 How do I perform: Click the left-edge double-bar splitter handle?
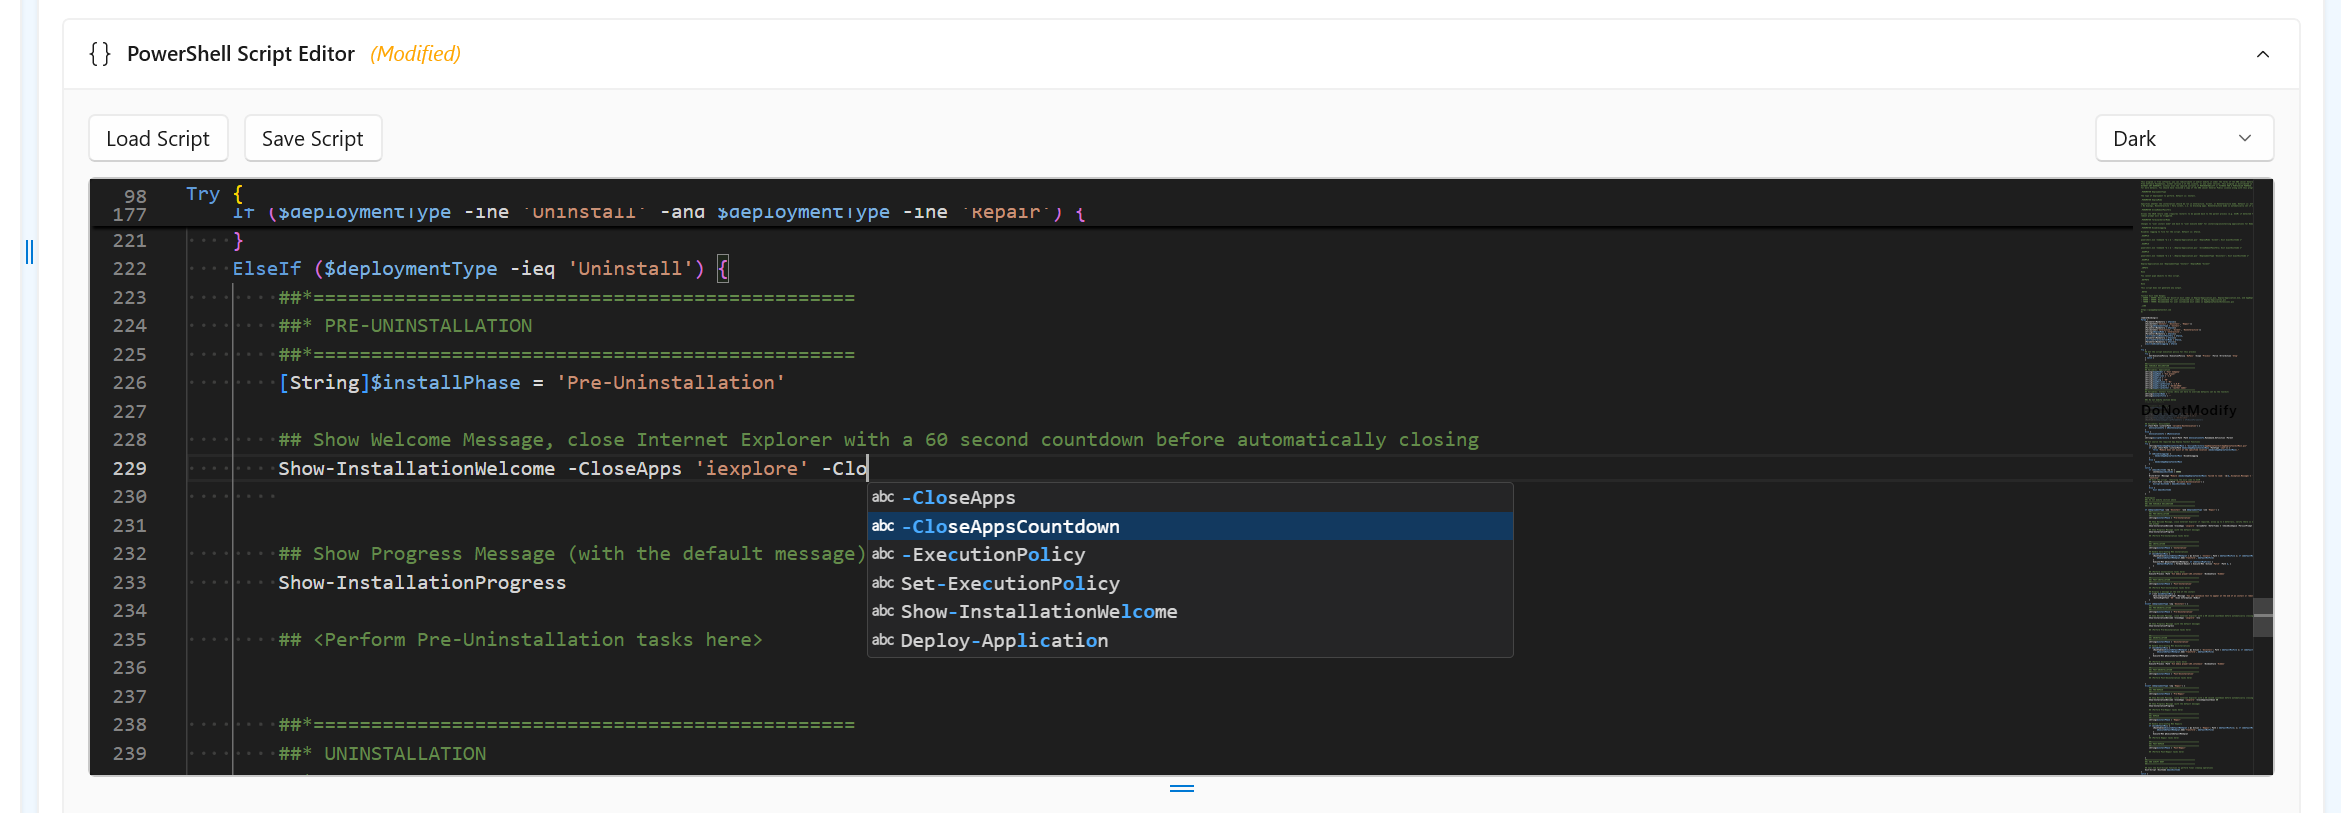tap(30, 252)
